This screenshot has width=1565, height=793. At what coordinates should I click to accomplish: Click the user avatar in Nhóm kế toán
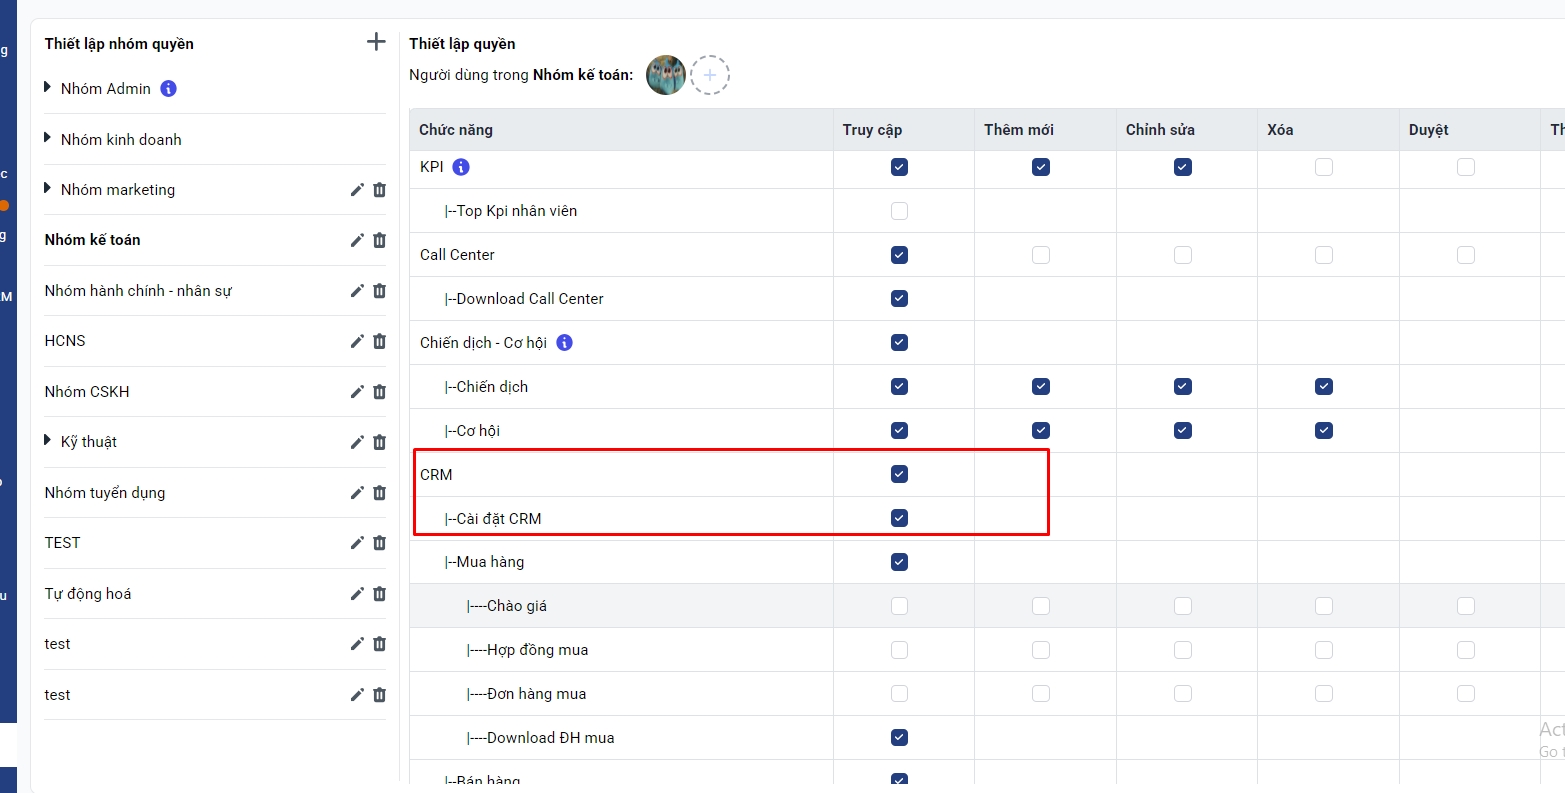click(666, 75)
